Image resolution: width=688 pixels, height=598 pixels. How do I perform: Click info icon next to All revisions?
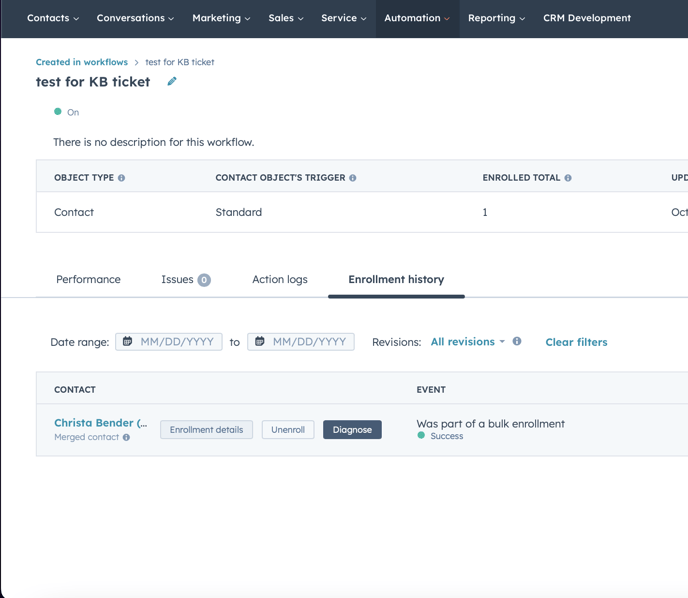[517, 342]
